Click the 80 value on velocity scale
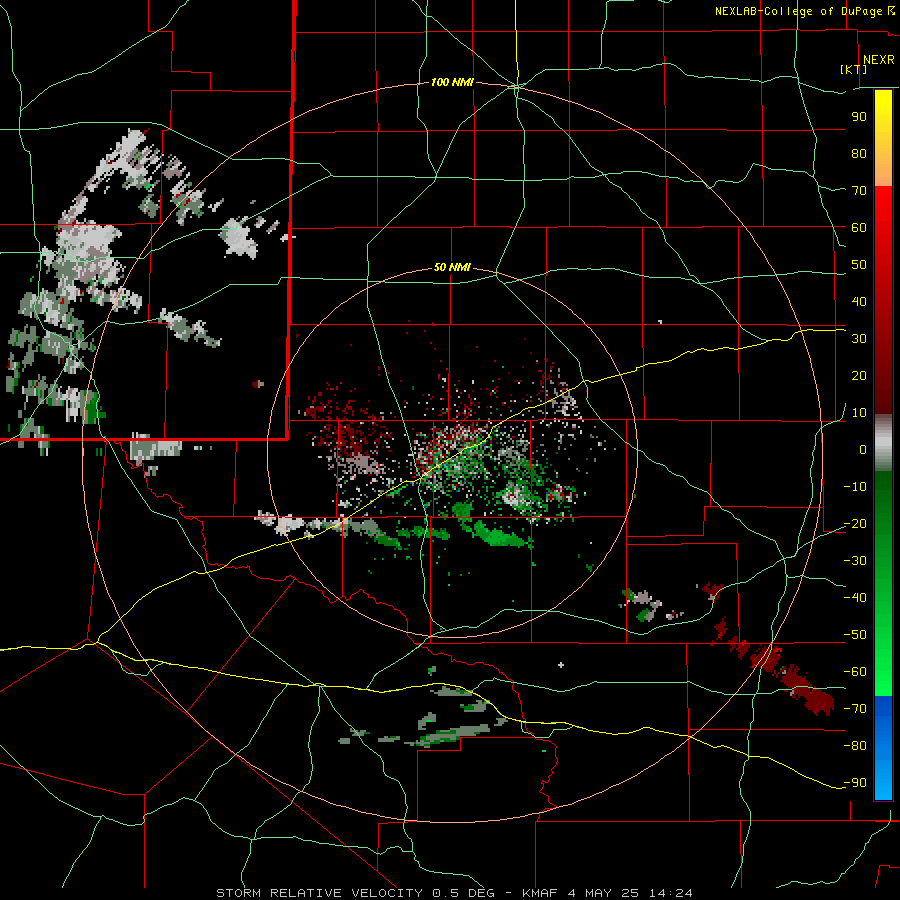 tap(859, 154)
